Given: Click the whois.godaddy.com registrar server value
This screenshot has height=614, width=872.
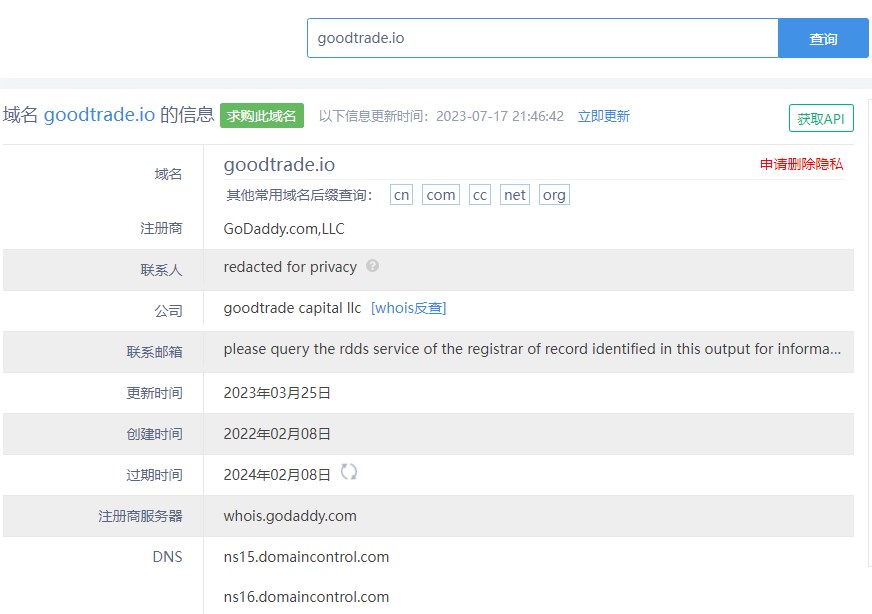Looking at the screenshot, I should point(290,516).
